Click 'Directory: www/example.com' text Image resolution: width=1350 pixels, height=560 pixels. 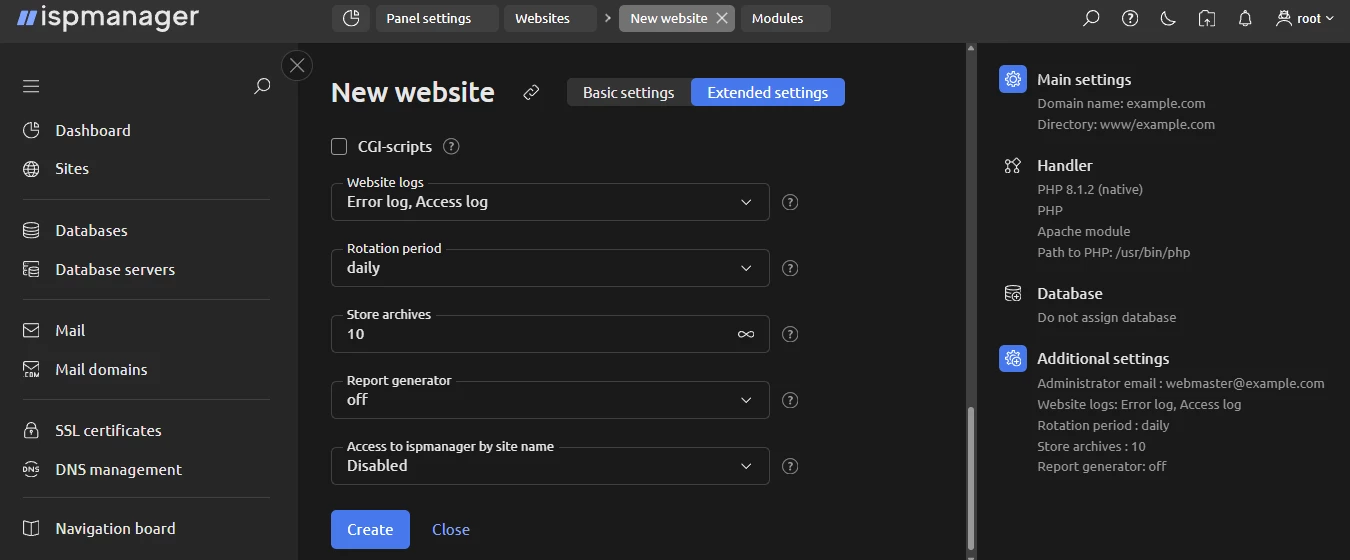(x=1126, y=124)
